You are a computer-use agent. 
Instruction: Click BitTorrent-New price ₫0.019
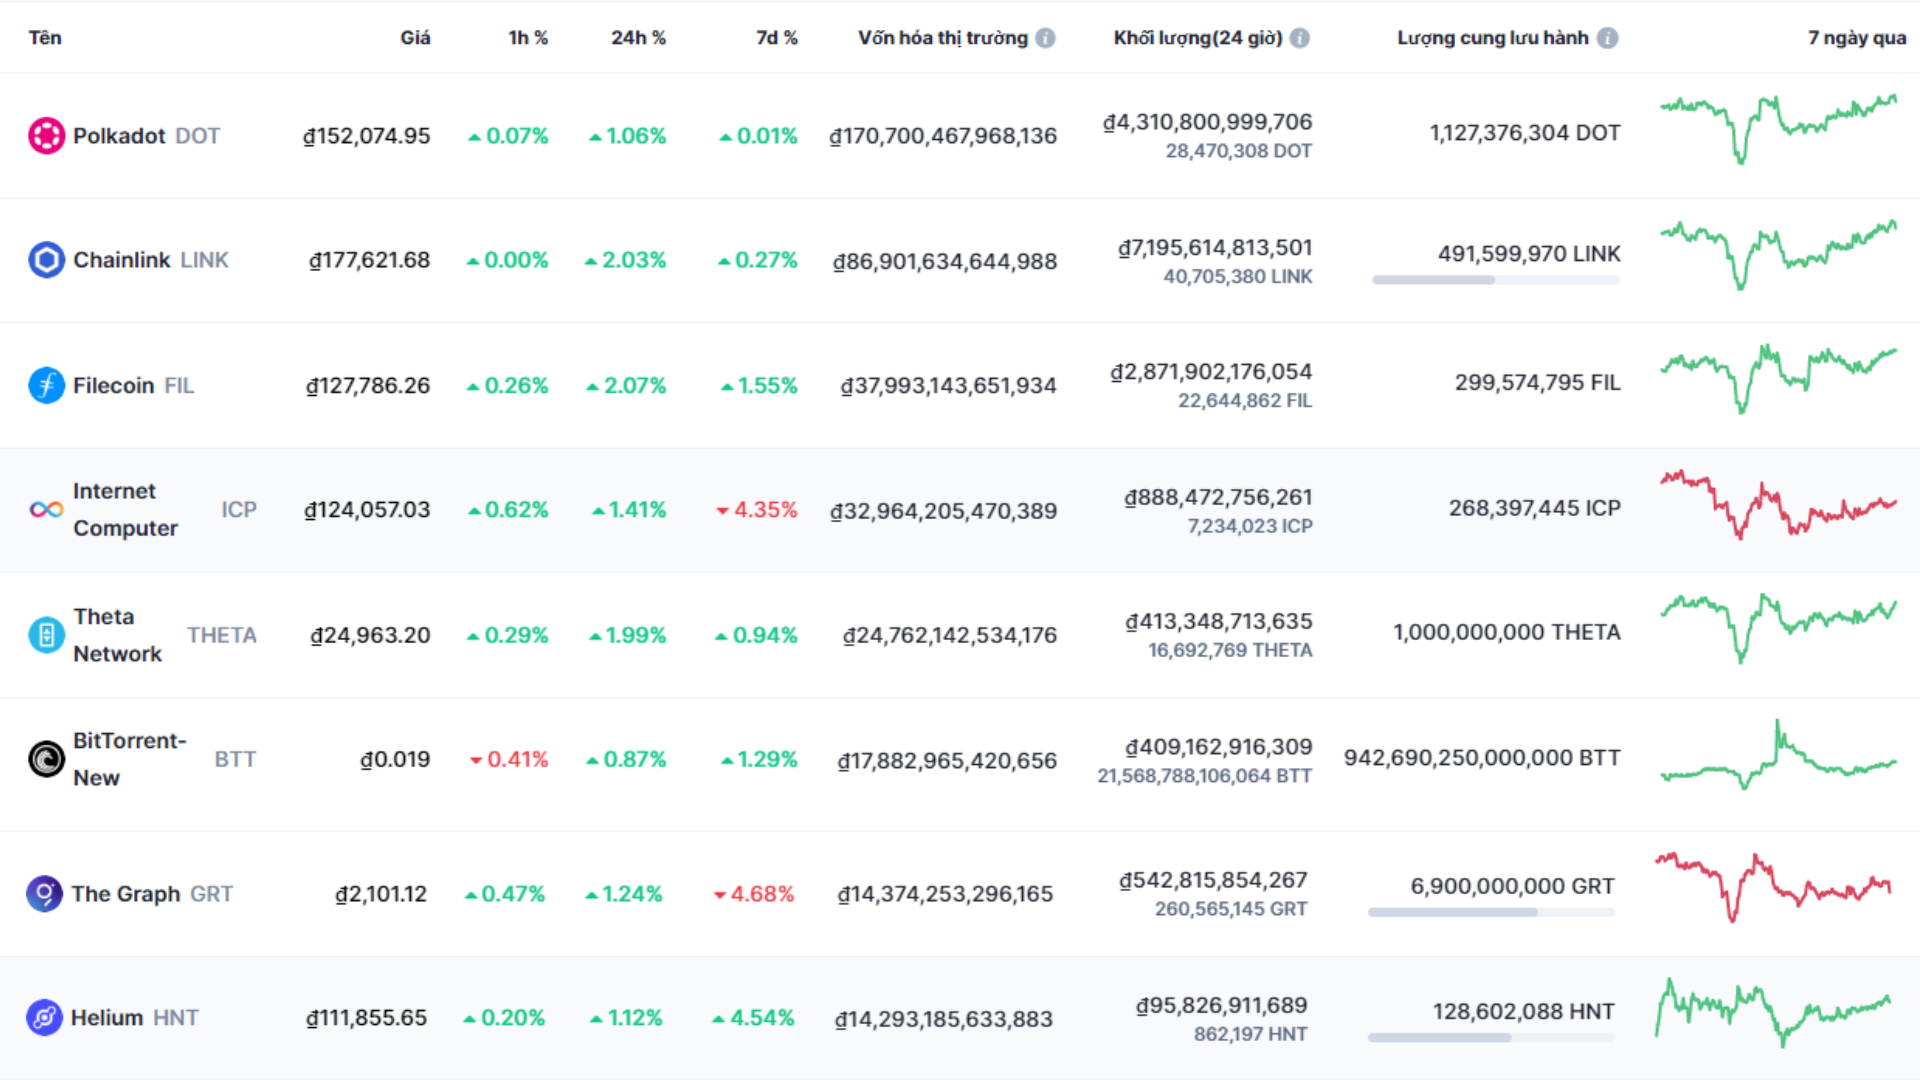click(395, 760)
